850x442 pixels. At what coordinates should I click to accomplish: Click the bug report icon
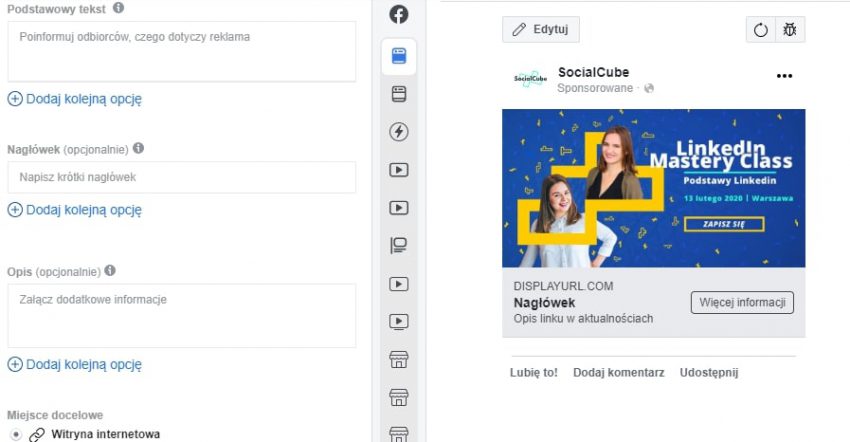[790, 30]
